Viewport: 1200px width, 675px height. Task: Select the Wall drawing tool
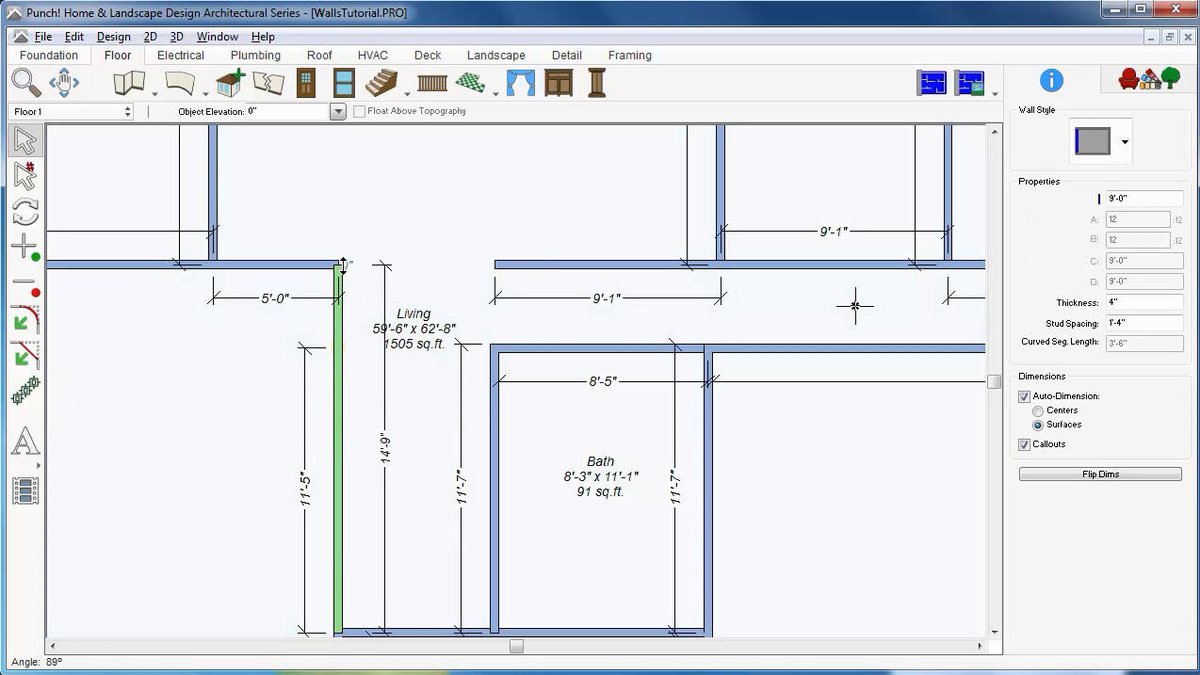click(130, 82)
